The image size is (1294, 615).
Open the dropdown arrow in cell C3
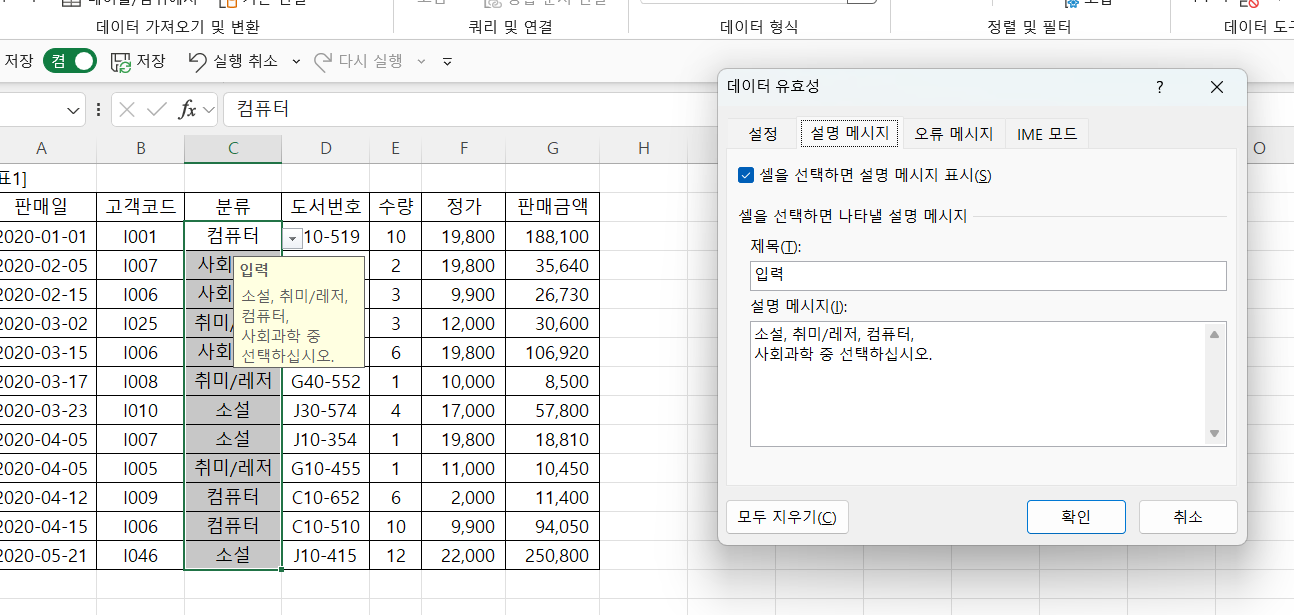pos(291,238)
